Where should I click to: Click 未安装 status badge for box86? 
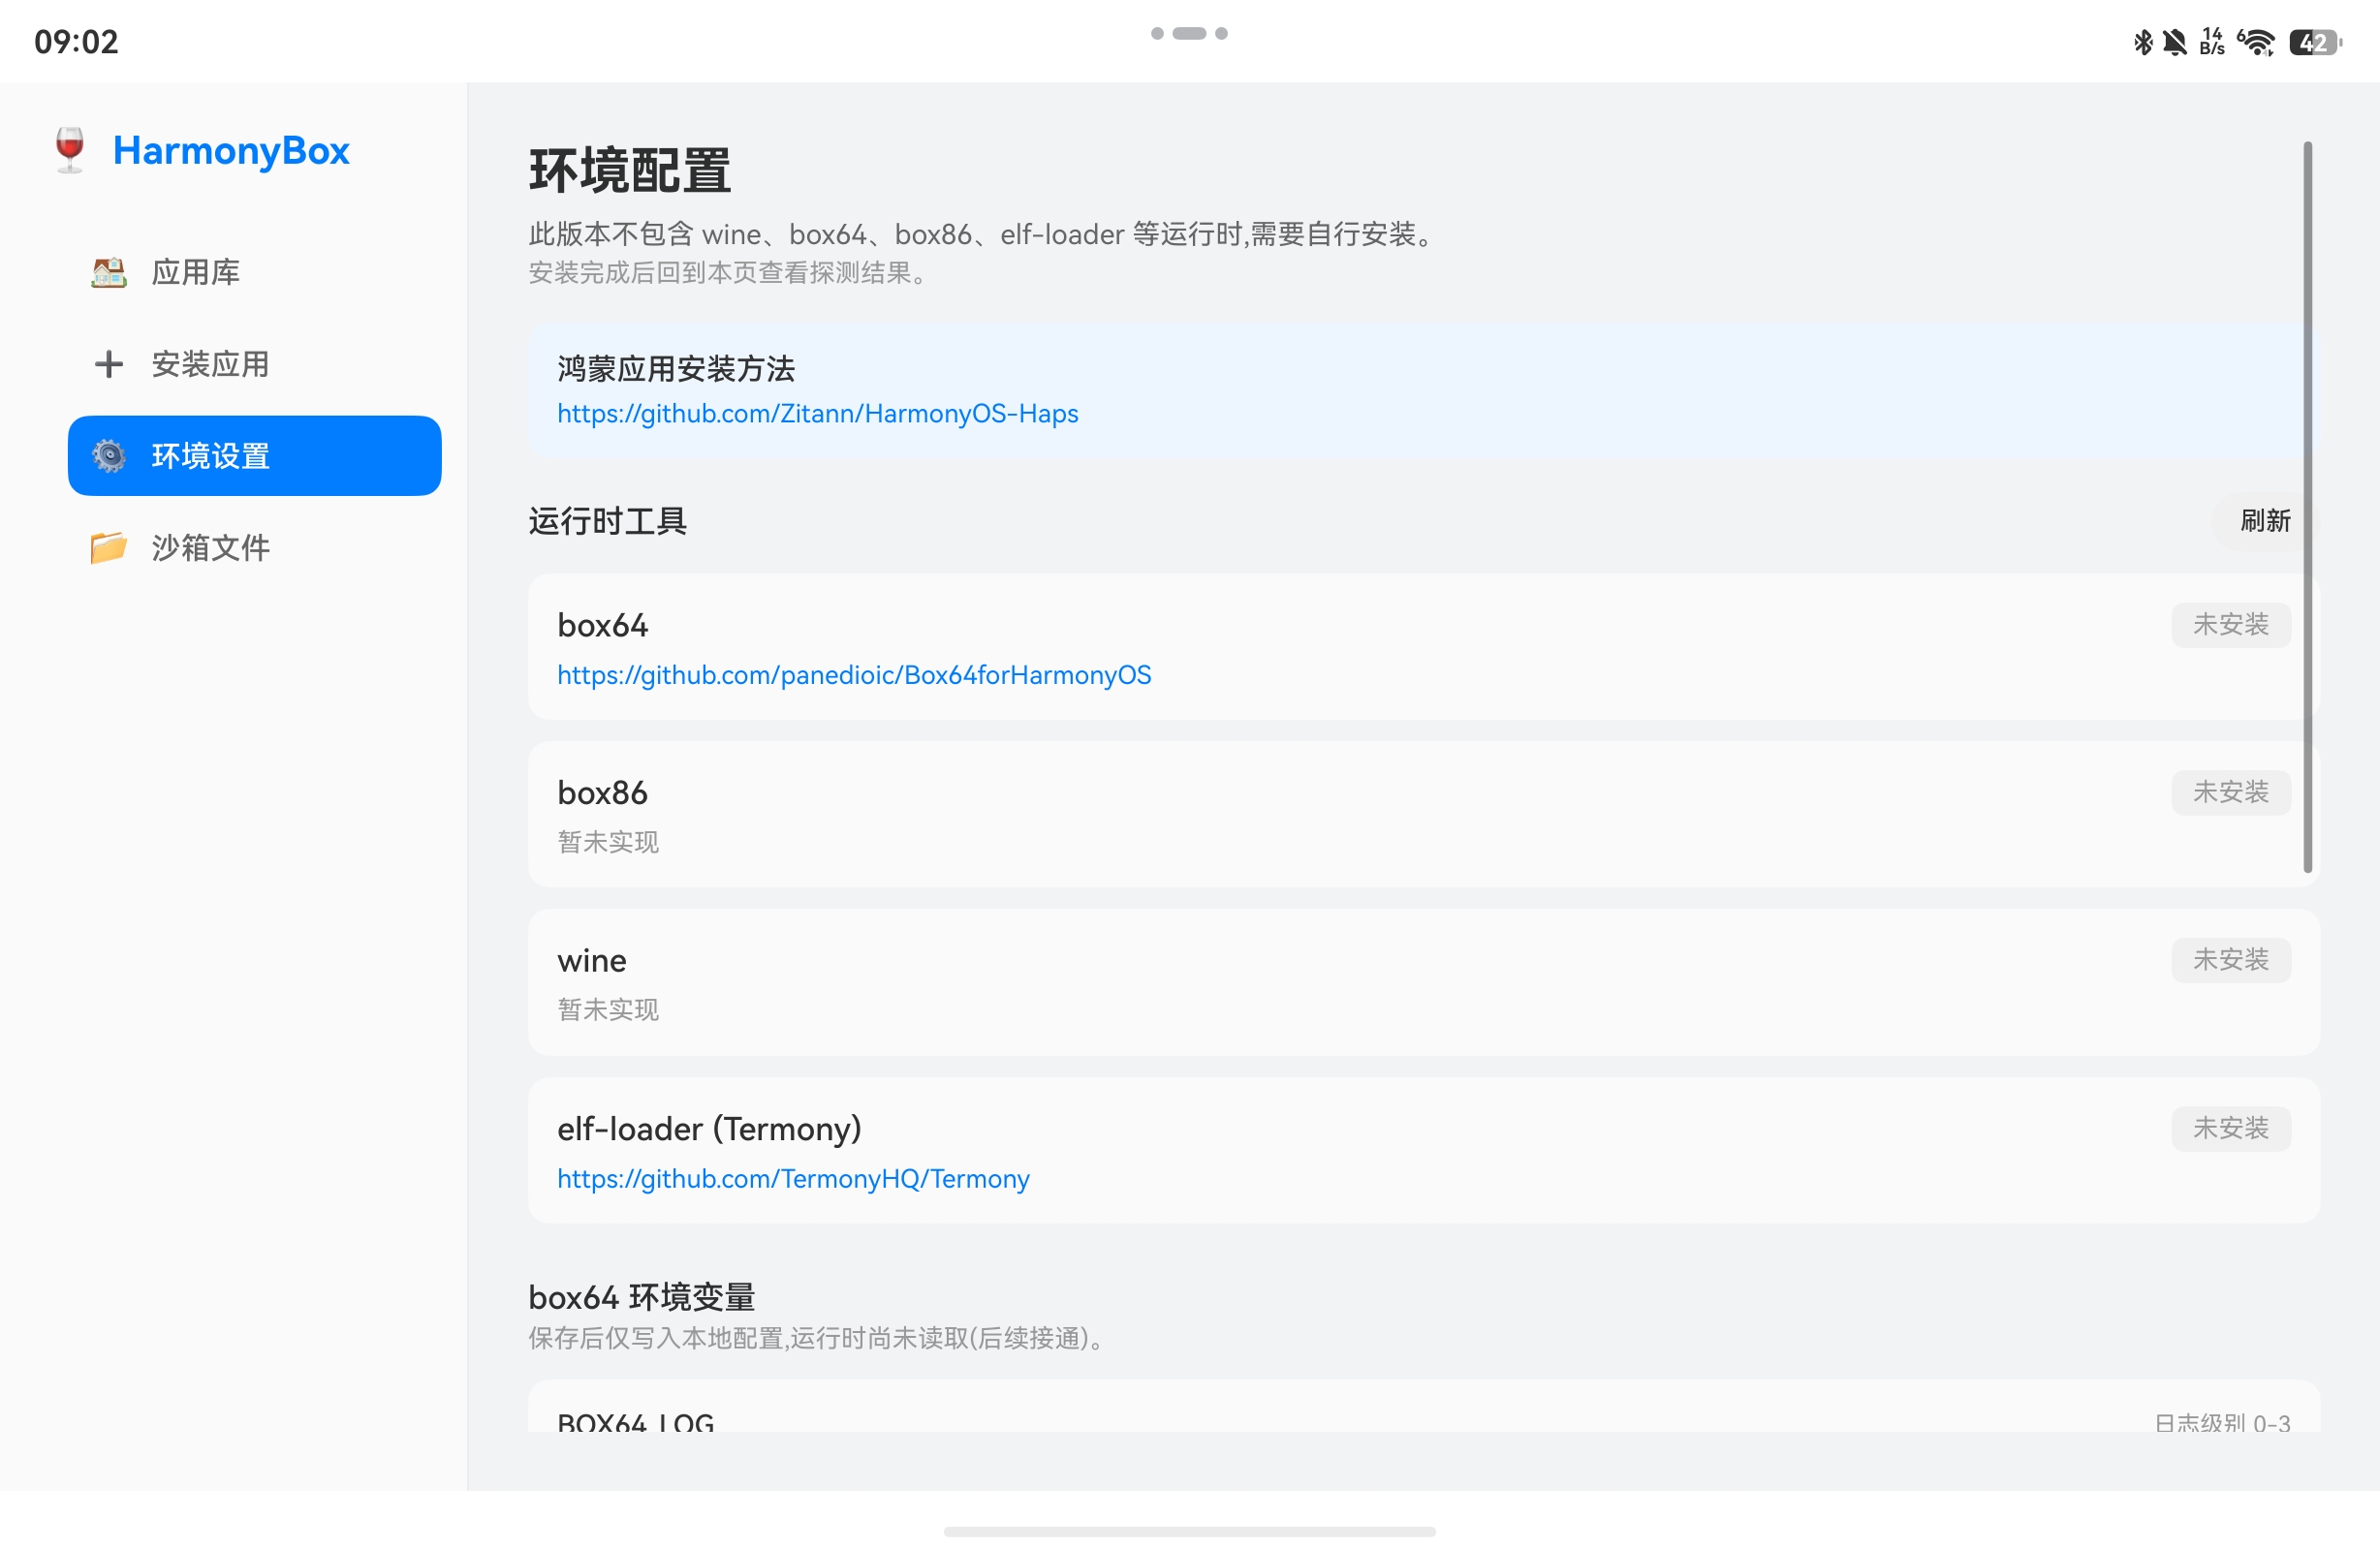(2231, 793)
